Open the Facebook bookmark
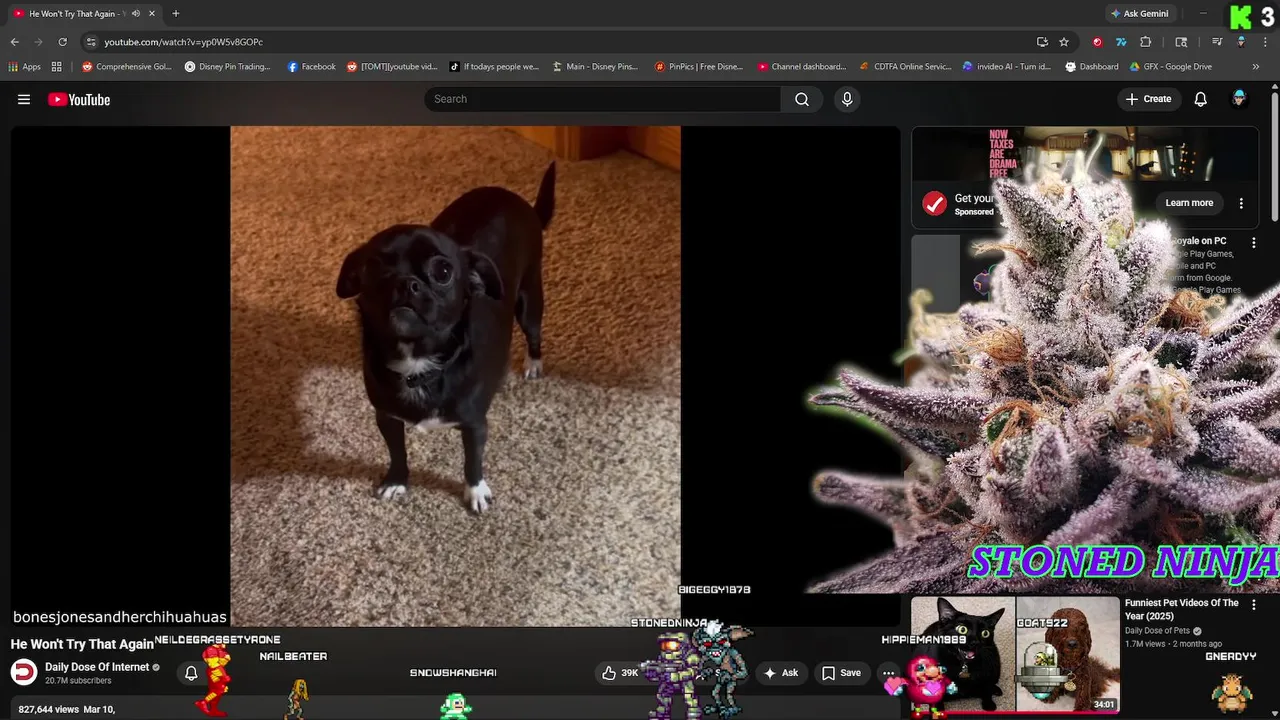Screen dimensions: 1280x720 [x=312, y=67]
